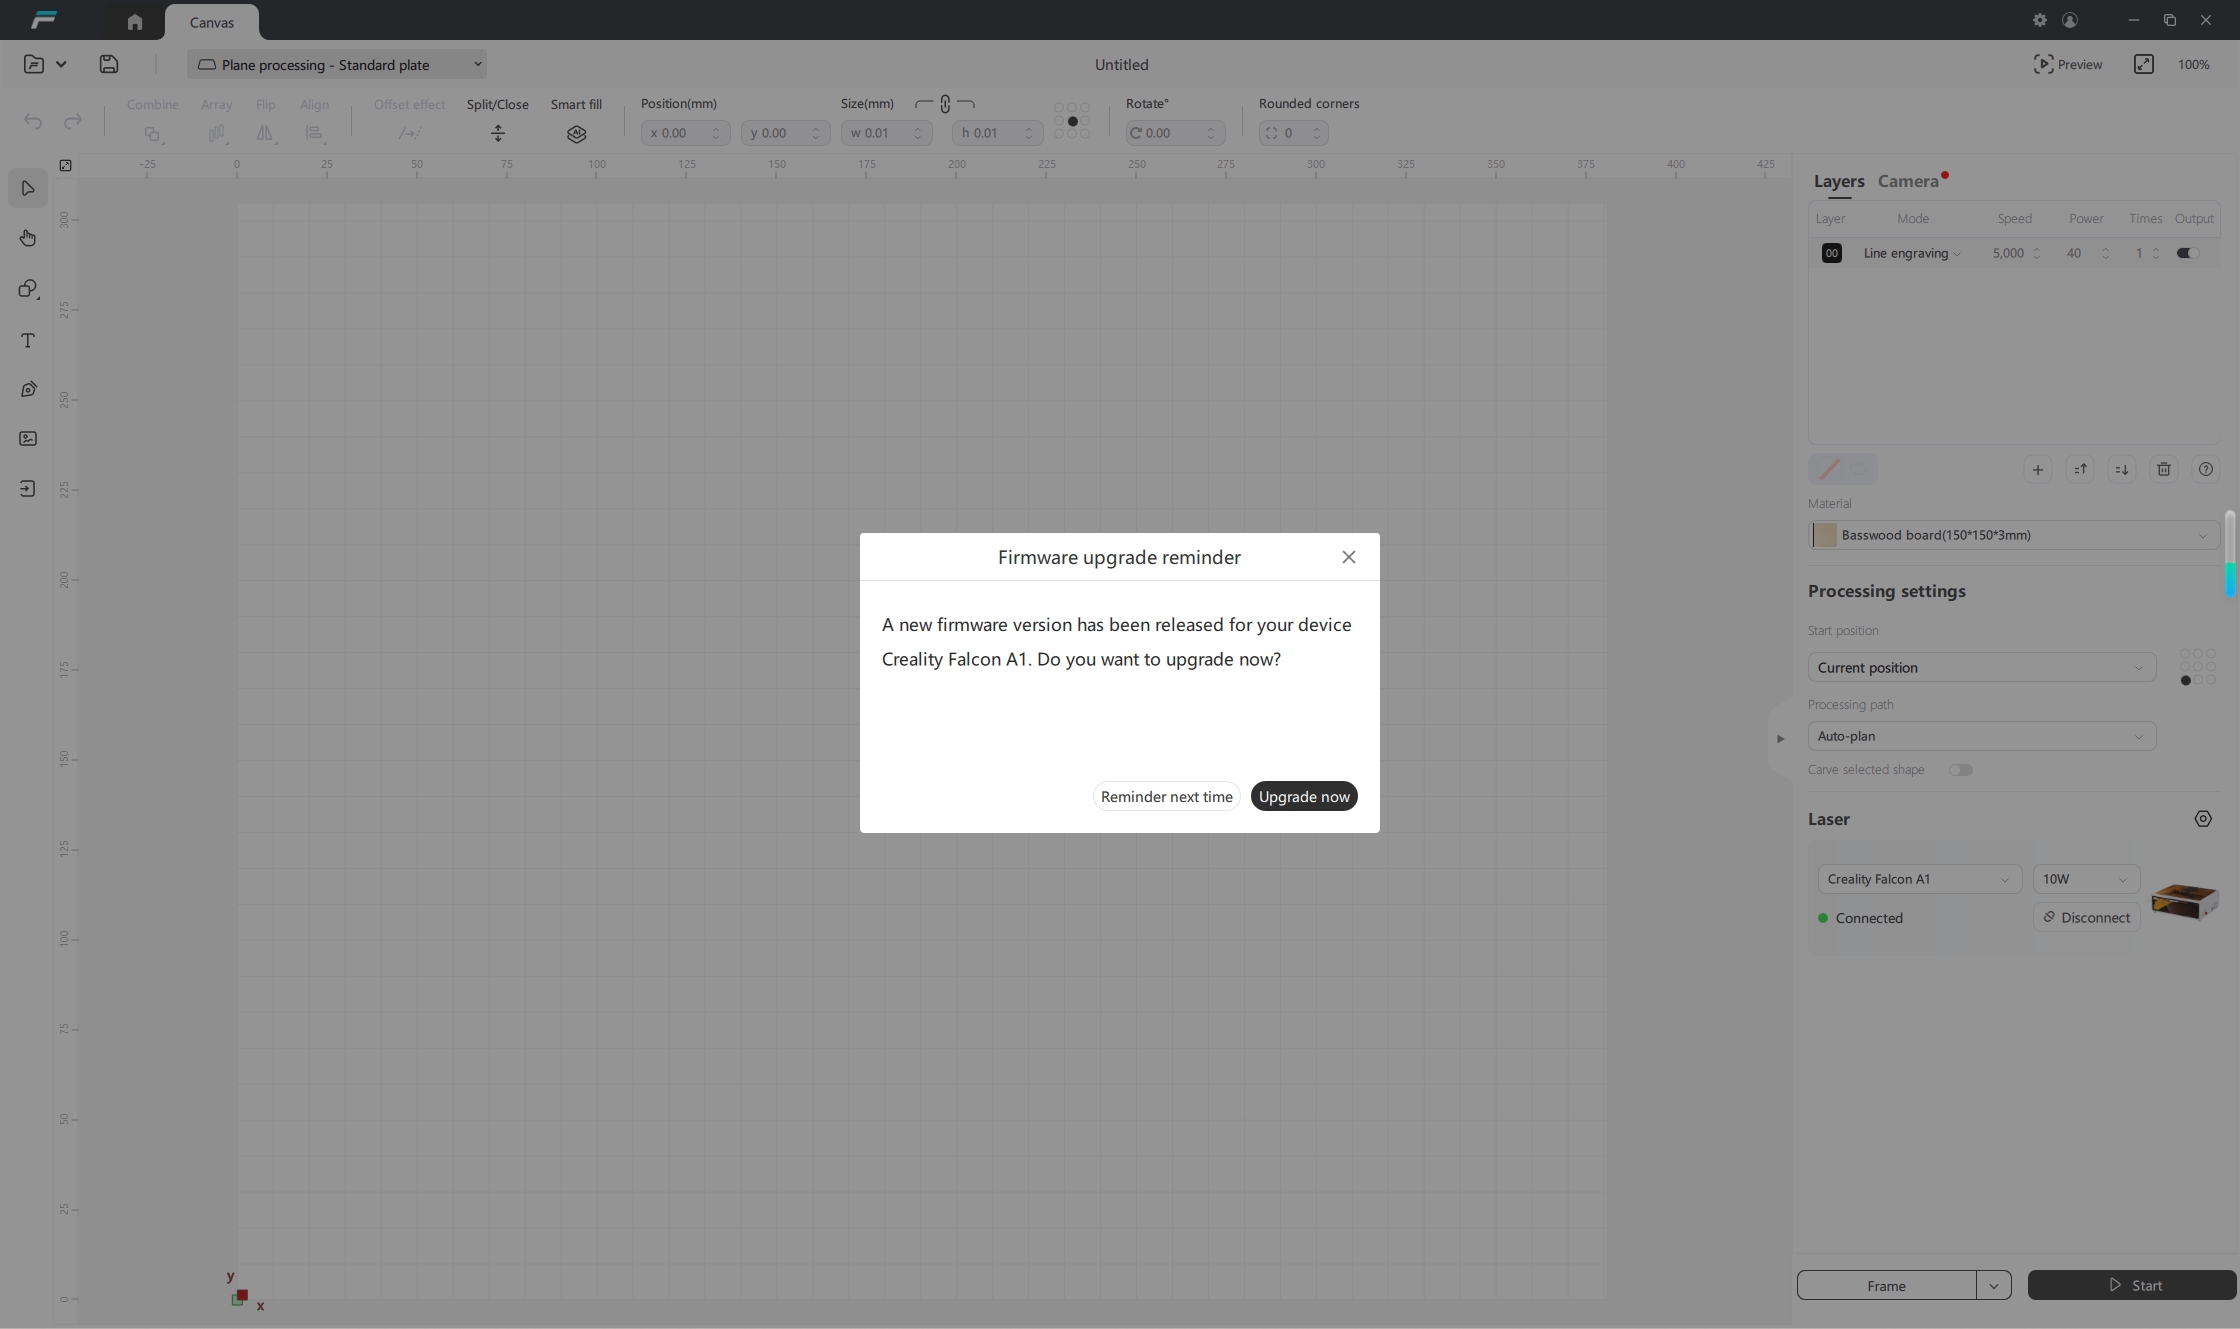
Task: Delete layer with trash icon
Action: point(2164,469)
